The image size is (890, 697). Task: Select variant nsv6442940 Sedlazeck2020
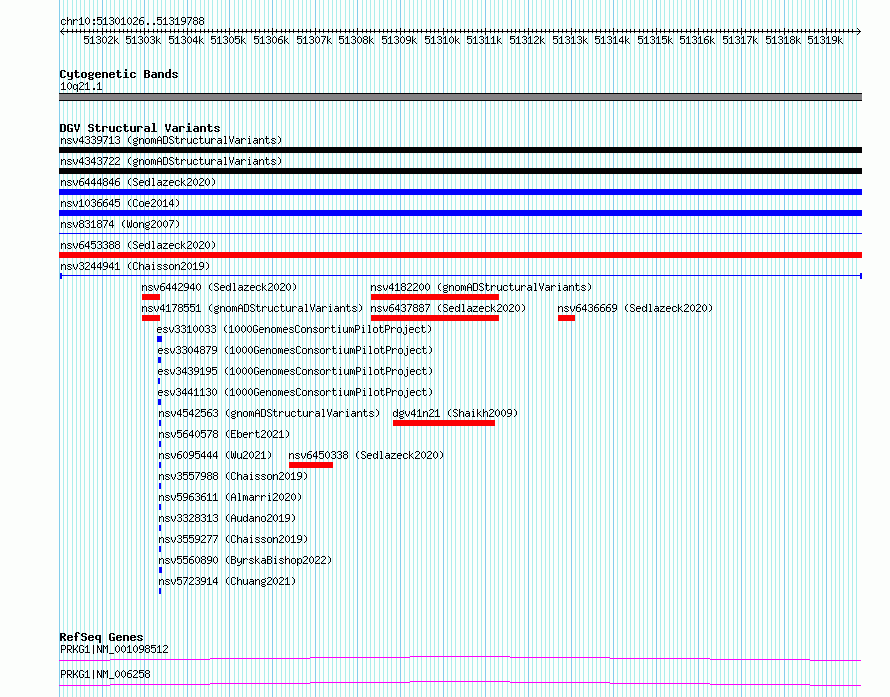pos(219,287)
